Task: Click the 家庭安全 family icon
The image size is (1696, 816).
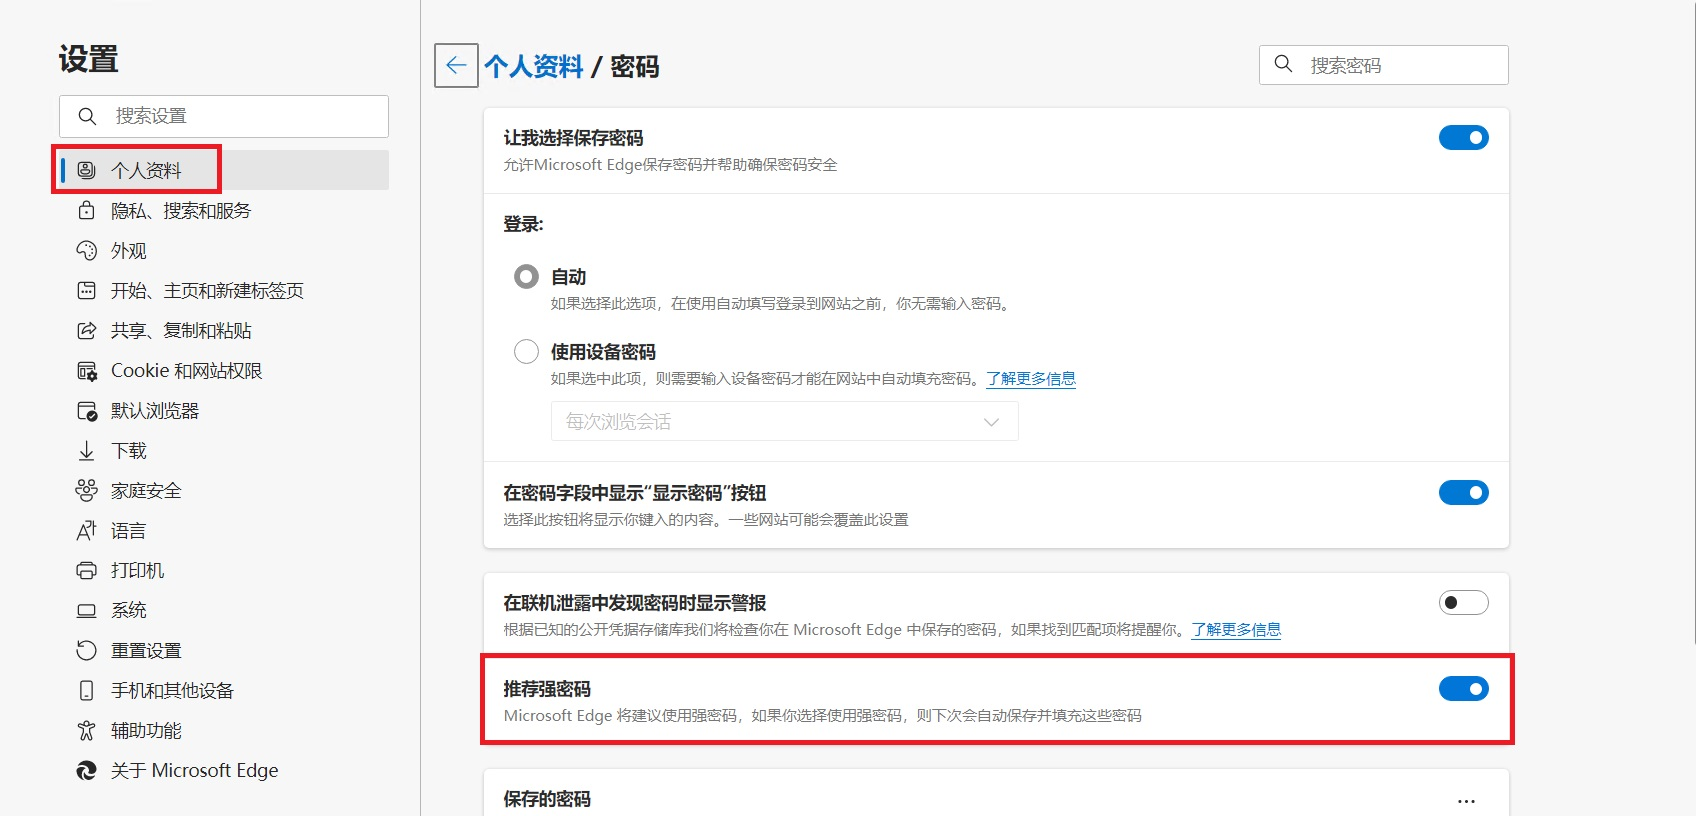Action: 87,490
